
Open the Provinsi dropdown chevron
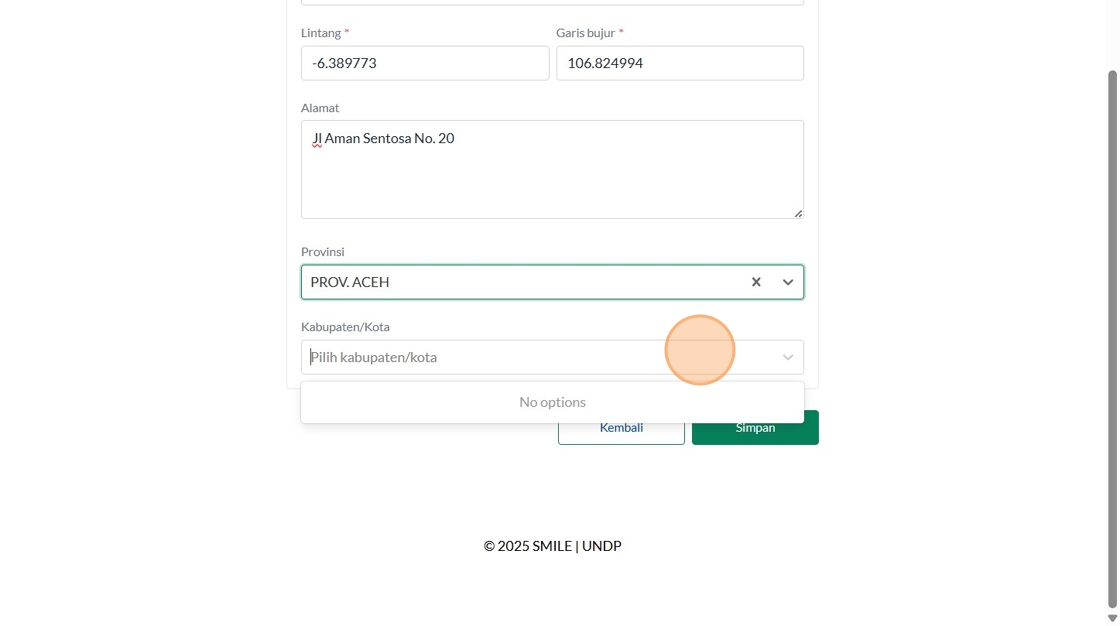788,282
